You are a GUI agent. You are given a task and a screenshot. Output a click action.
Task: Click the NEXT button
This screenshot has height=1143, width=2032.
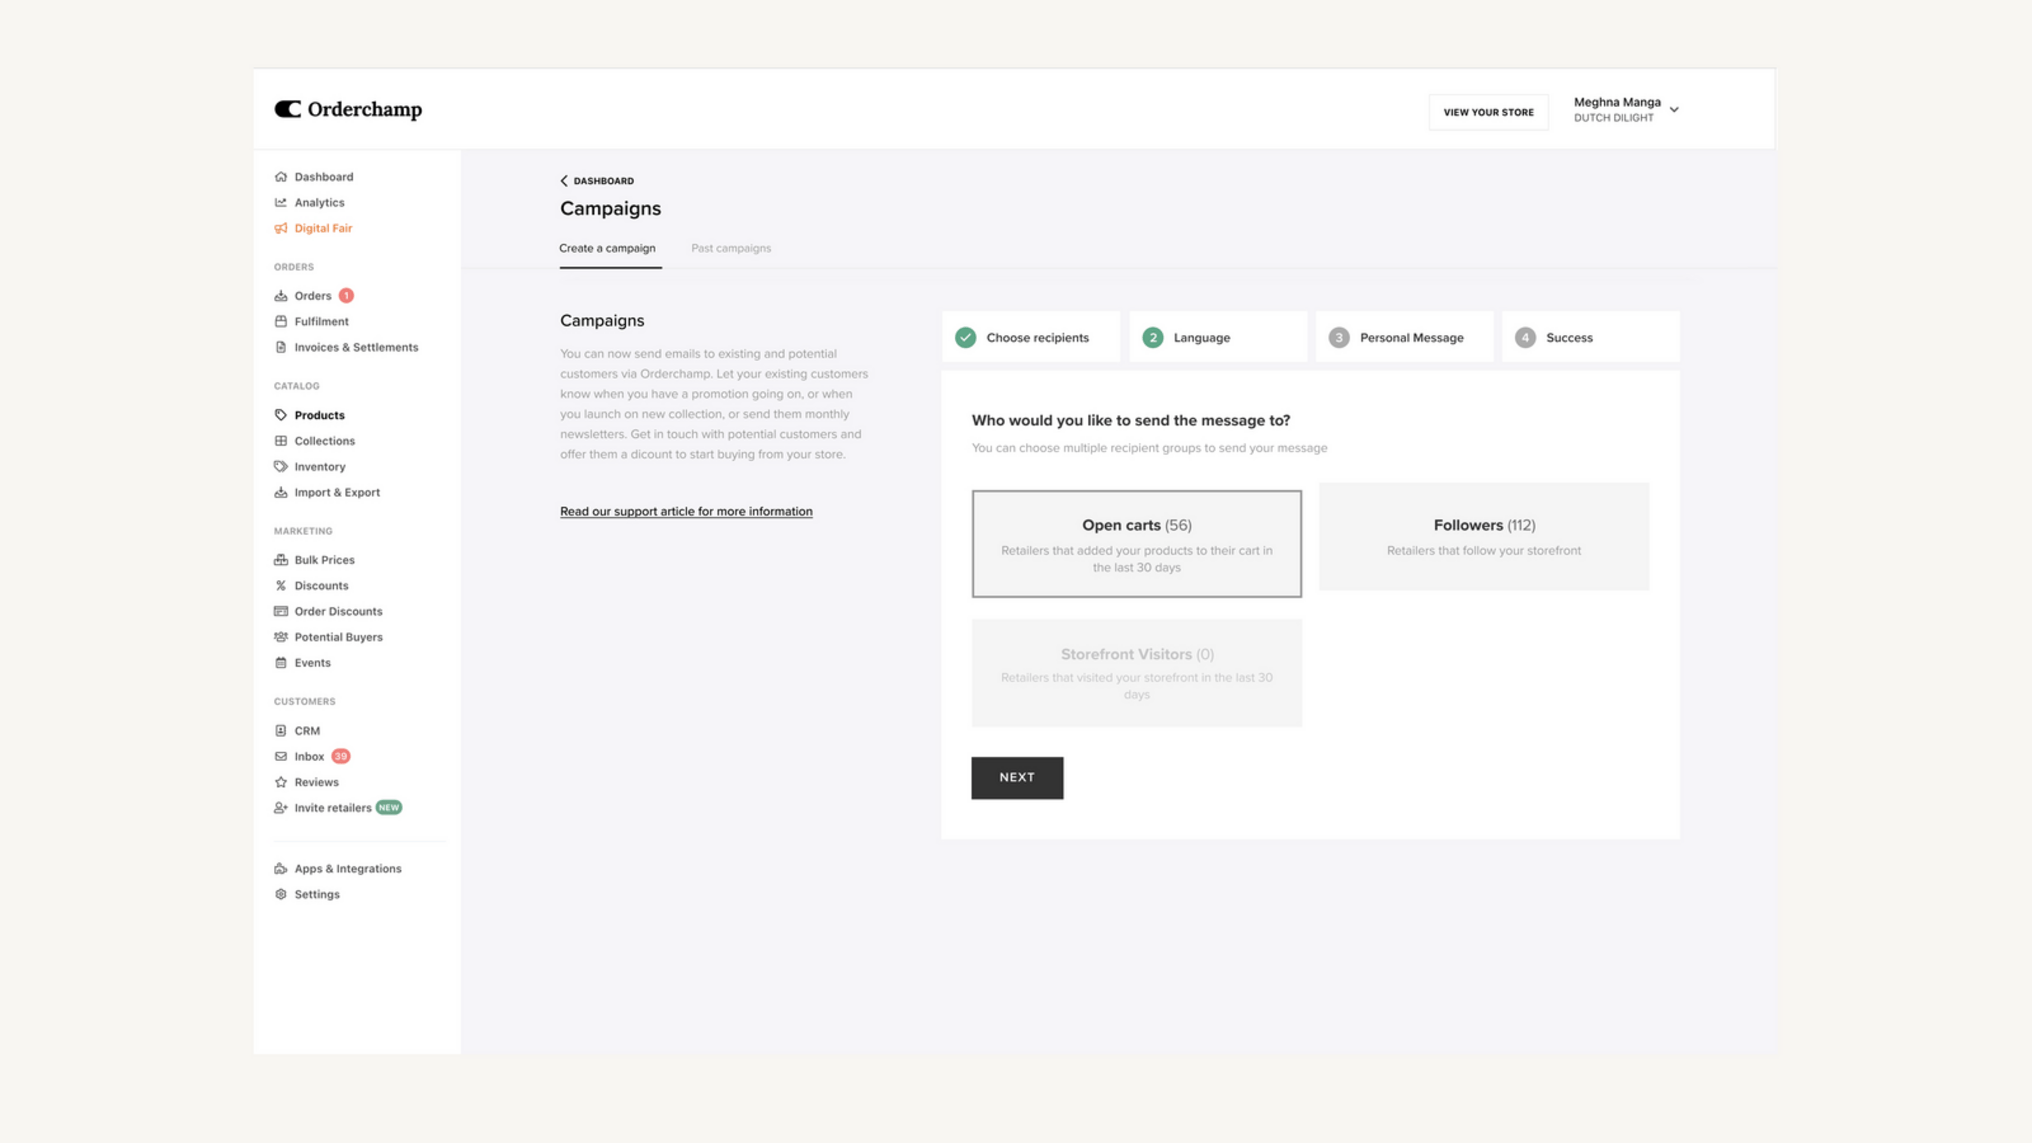tap(1017, 777)
